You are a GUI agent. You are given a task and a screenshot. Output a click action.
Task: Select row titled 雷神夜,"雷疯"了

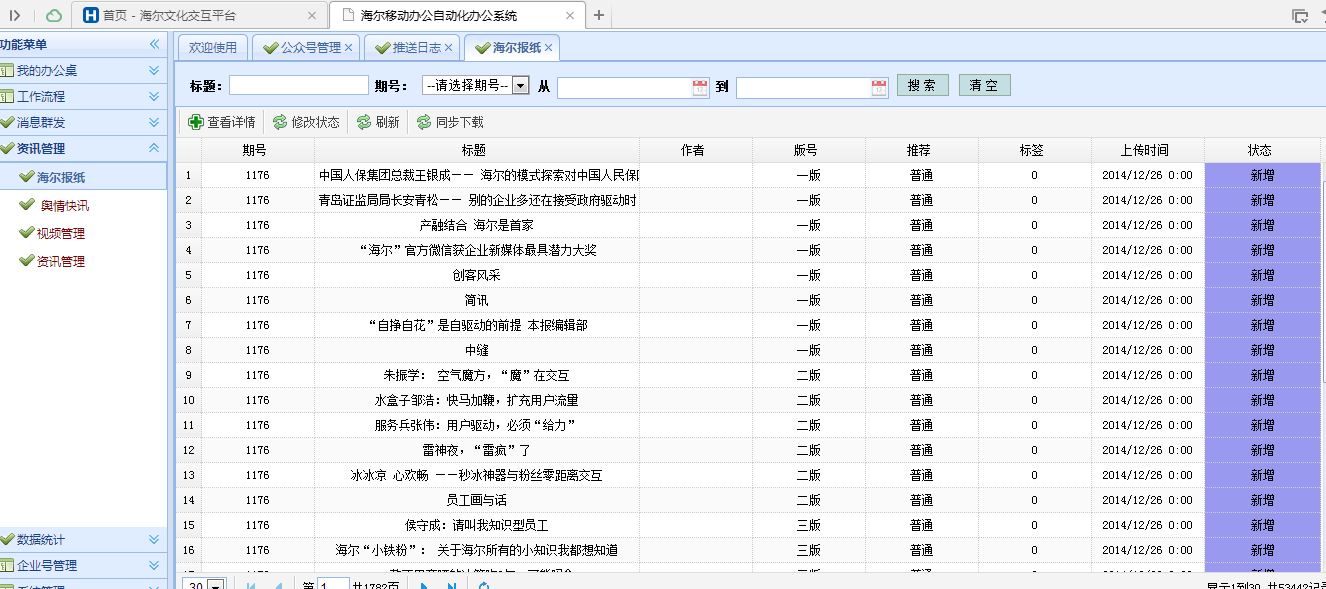click(748, 450)
